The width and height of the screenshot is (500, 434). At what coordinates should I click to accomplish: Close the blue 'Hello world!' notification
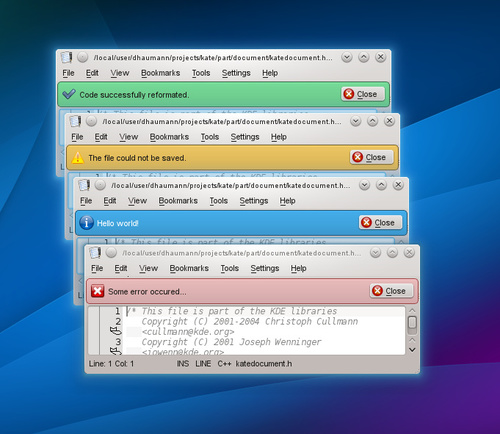click(380, 222)
